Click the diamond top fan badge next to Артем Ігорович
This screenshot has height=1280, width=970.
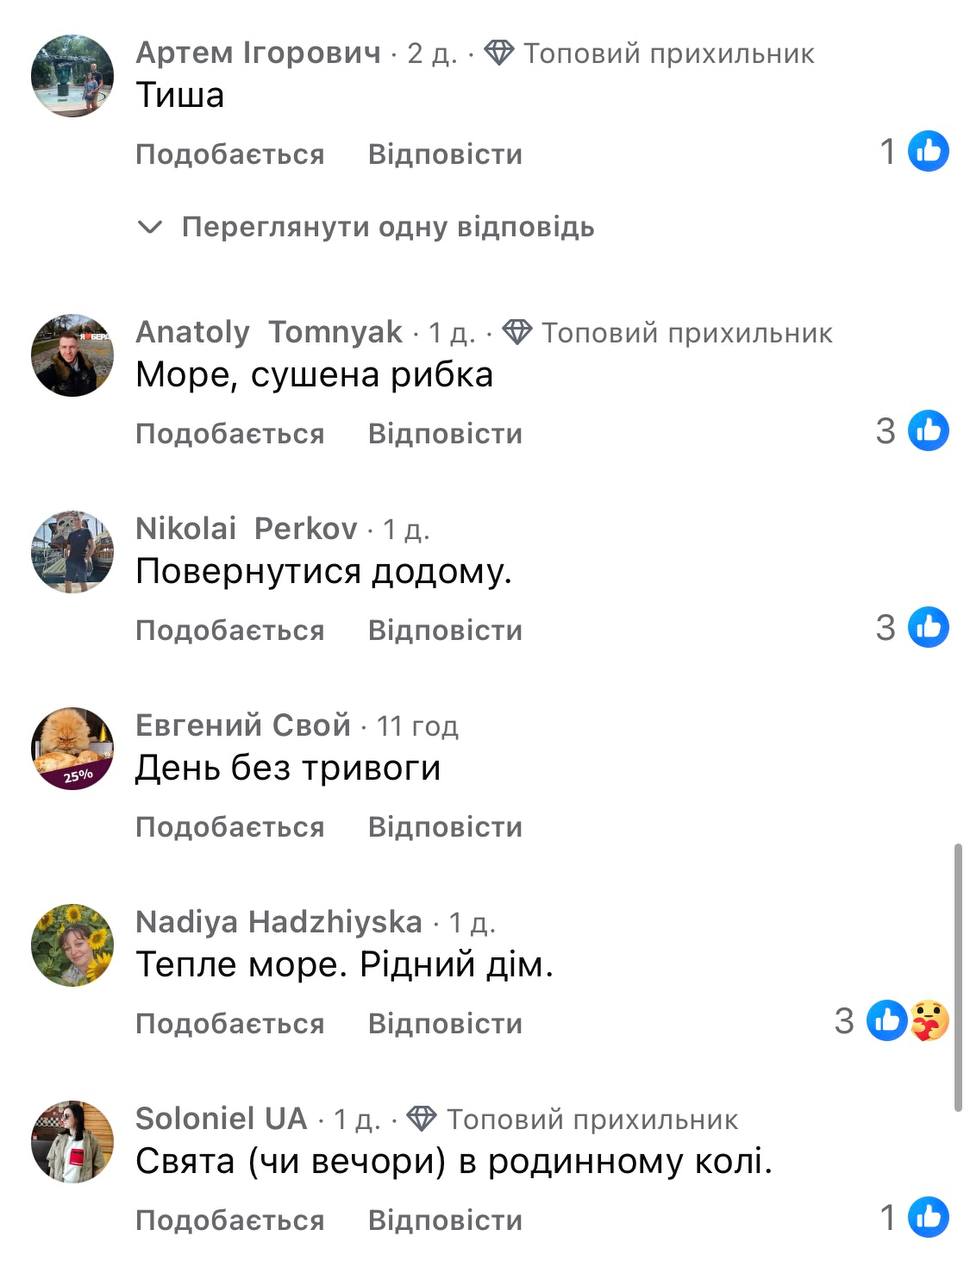(499, 53)
